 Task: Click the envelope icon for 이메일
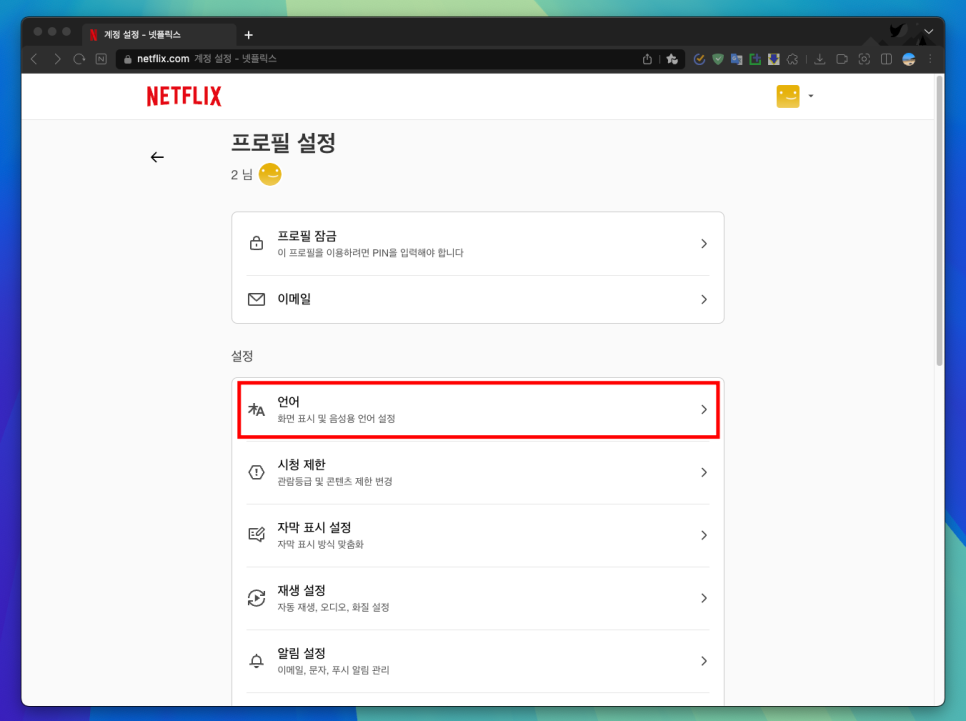[x=256, y=299]
